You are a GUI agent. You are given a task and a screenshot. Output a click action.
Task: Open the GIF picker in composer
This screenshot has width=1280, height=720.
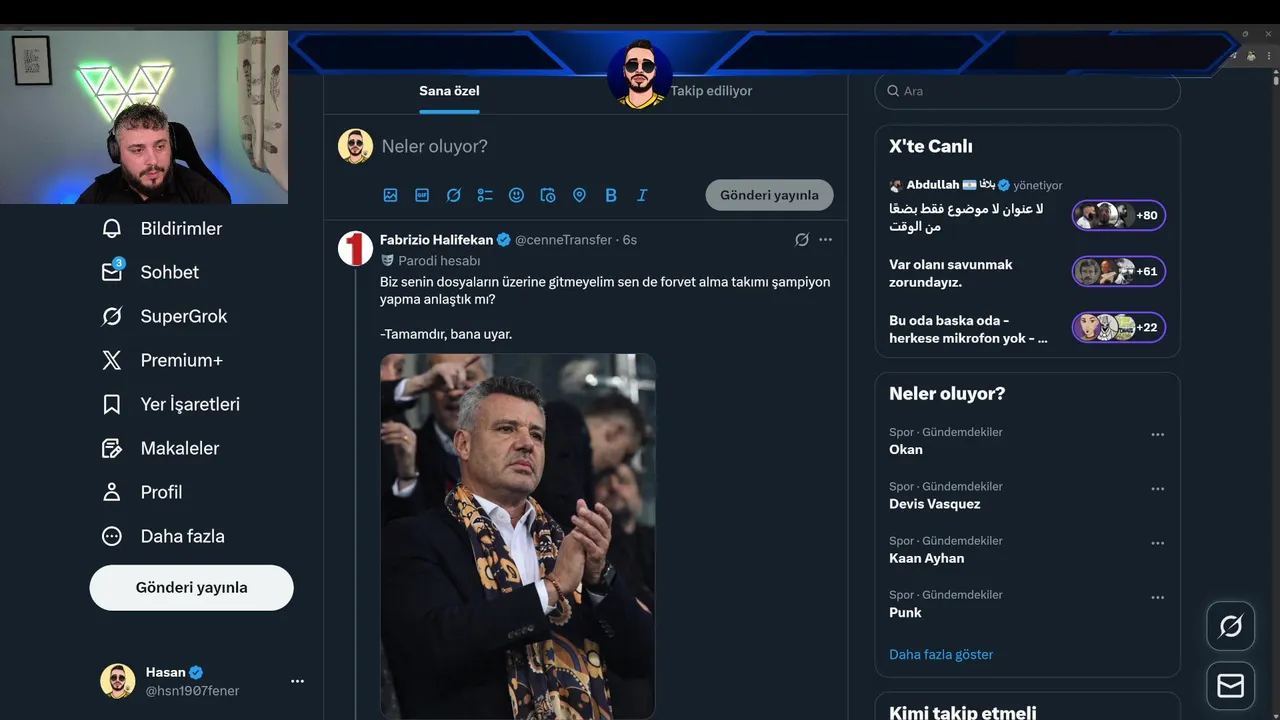[422, 195]
